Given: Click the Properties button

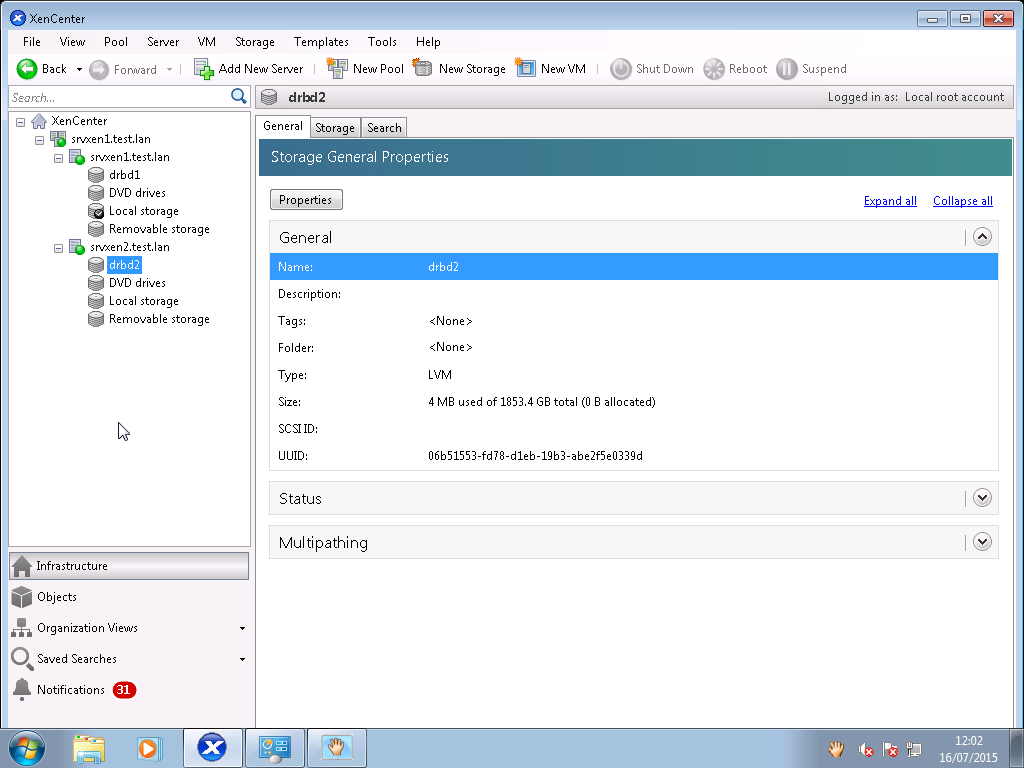Looking at the screenshot, I should [x=306, y=200].
